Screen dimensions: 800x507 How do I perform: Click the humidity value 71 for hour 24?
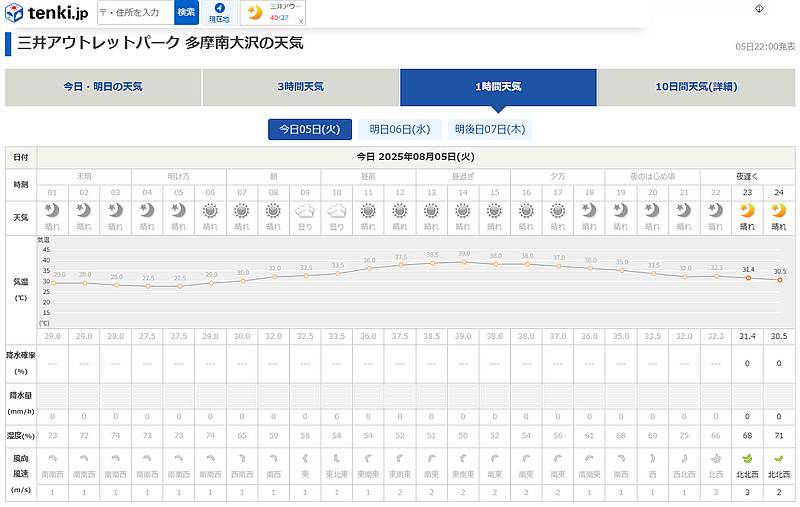click(x=779, y=436)
